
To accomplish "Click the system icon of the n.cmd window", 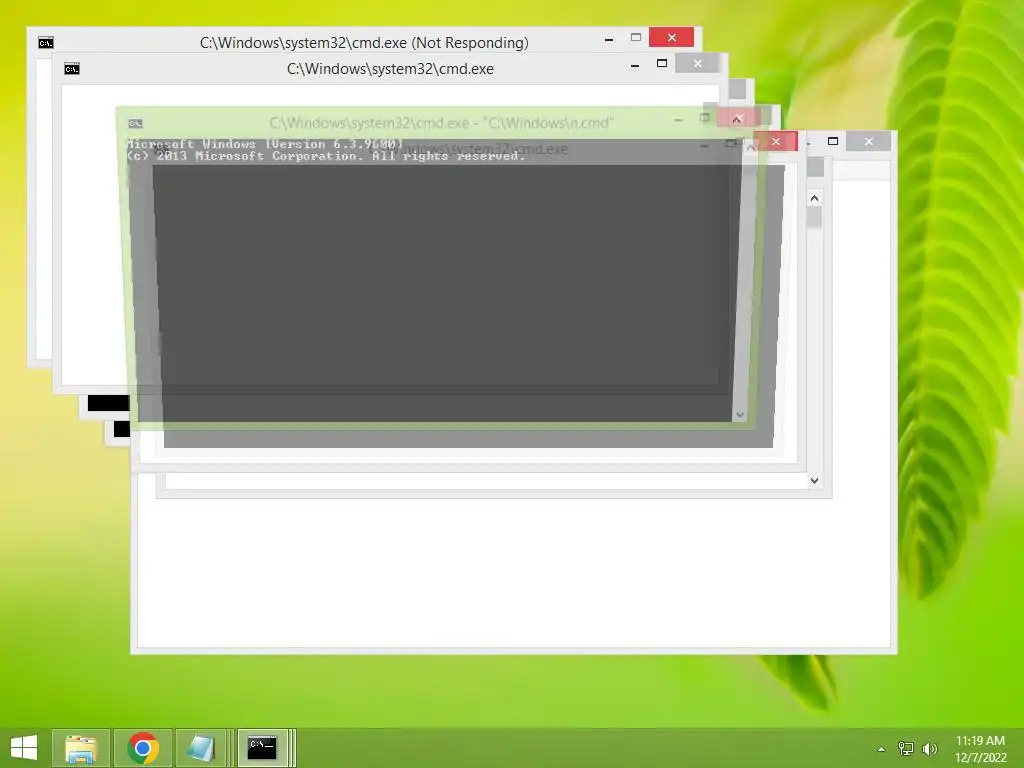I will point(135,123).
